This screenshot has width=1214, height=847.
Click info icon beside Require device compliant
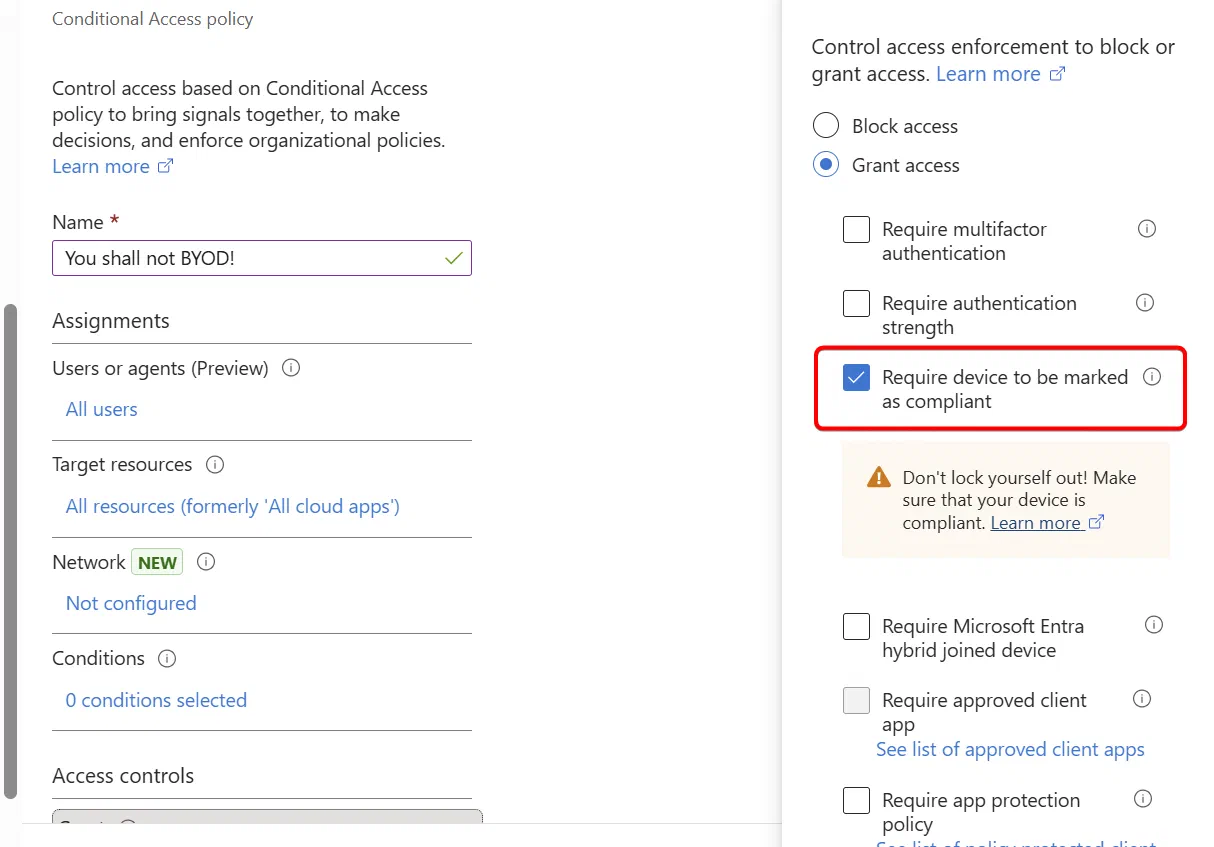pos(1152,377)
